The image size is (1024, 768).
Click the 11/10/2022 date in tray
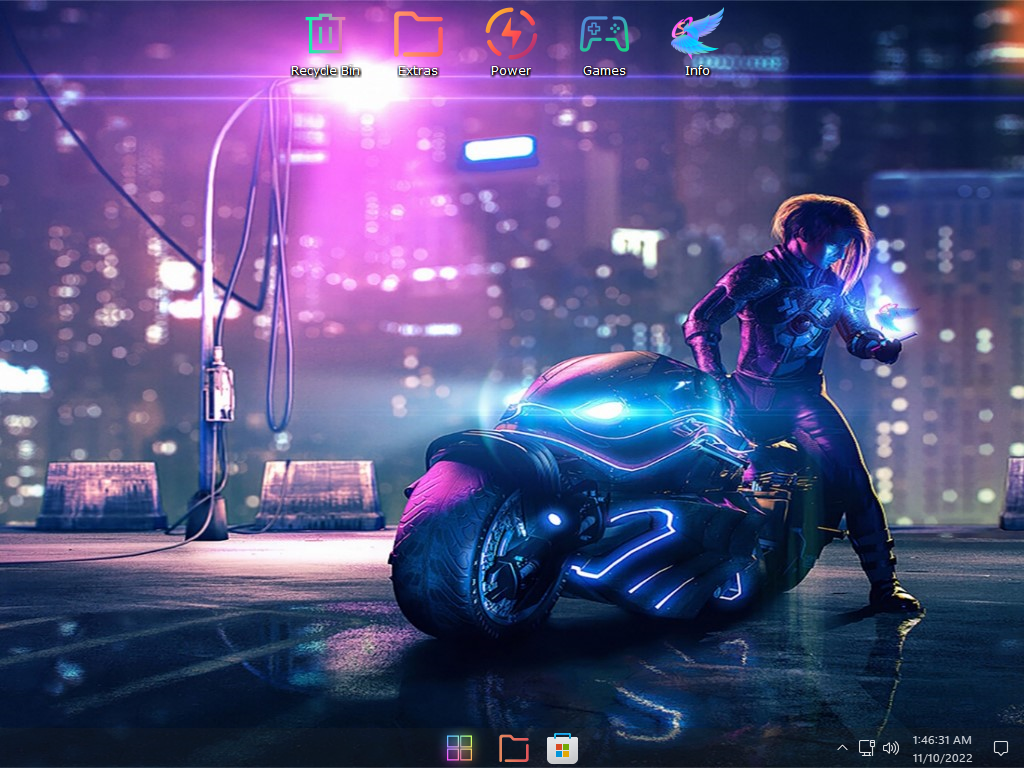pyautogui.click(x=942, y=758)
